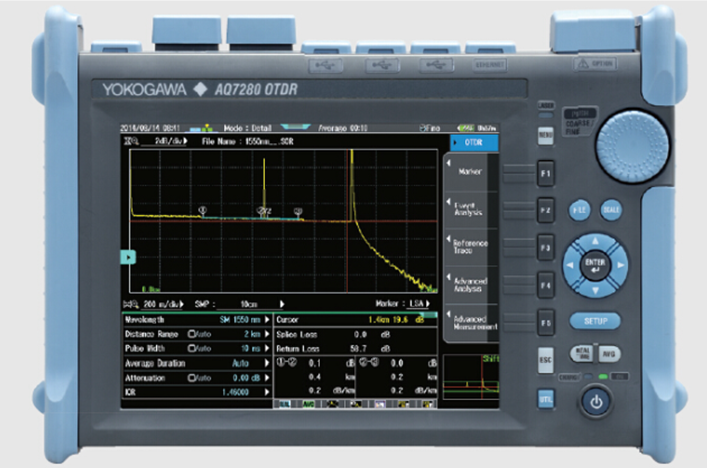Toggle Auto checkbox for Pulse Width

coord(191,349)
